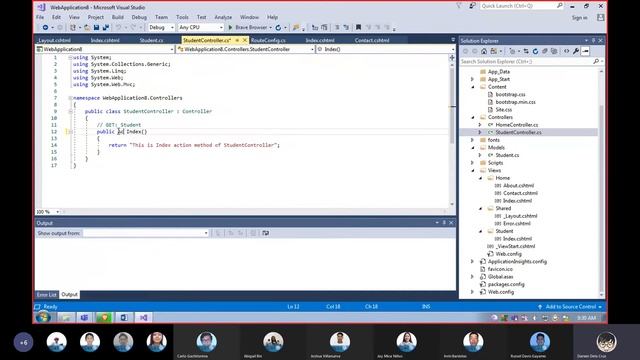The height and width of the screenshot is (360, 640).
Task: Click the Save All toolbar icon
Action: (106, 27)
